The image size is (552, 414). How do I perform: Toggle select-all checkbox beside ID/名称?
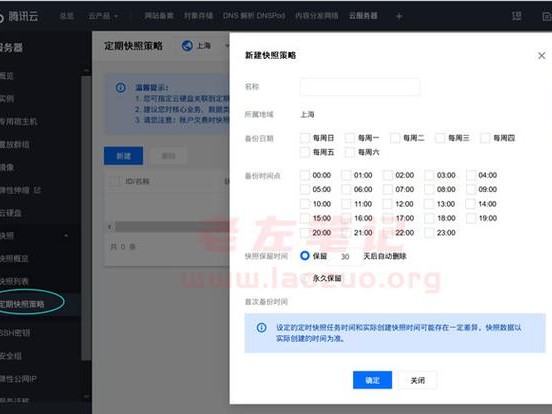coord(114,181)
